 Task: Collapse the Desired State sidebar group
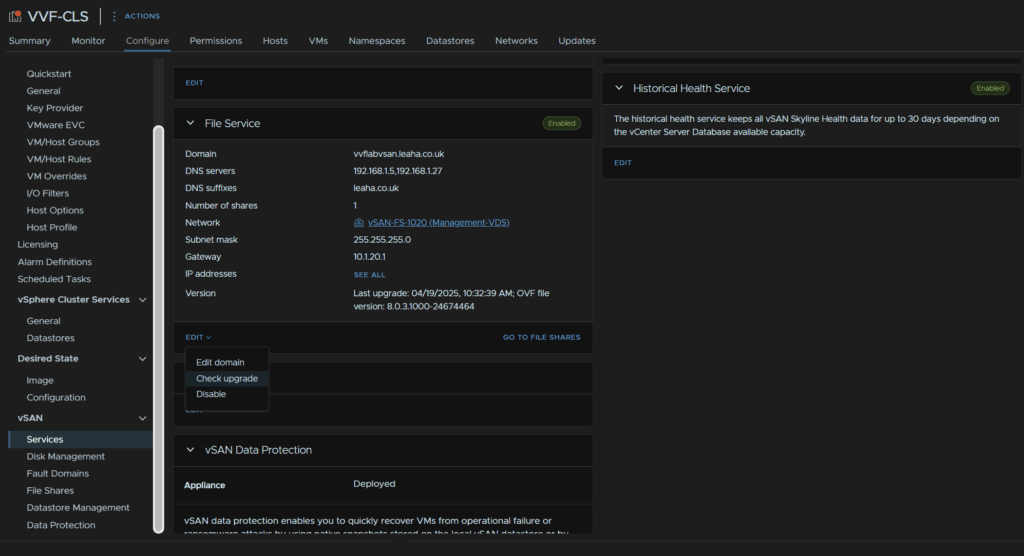(142, 359)
